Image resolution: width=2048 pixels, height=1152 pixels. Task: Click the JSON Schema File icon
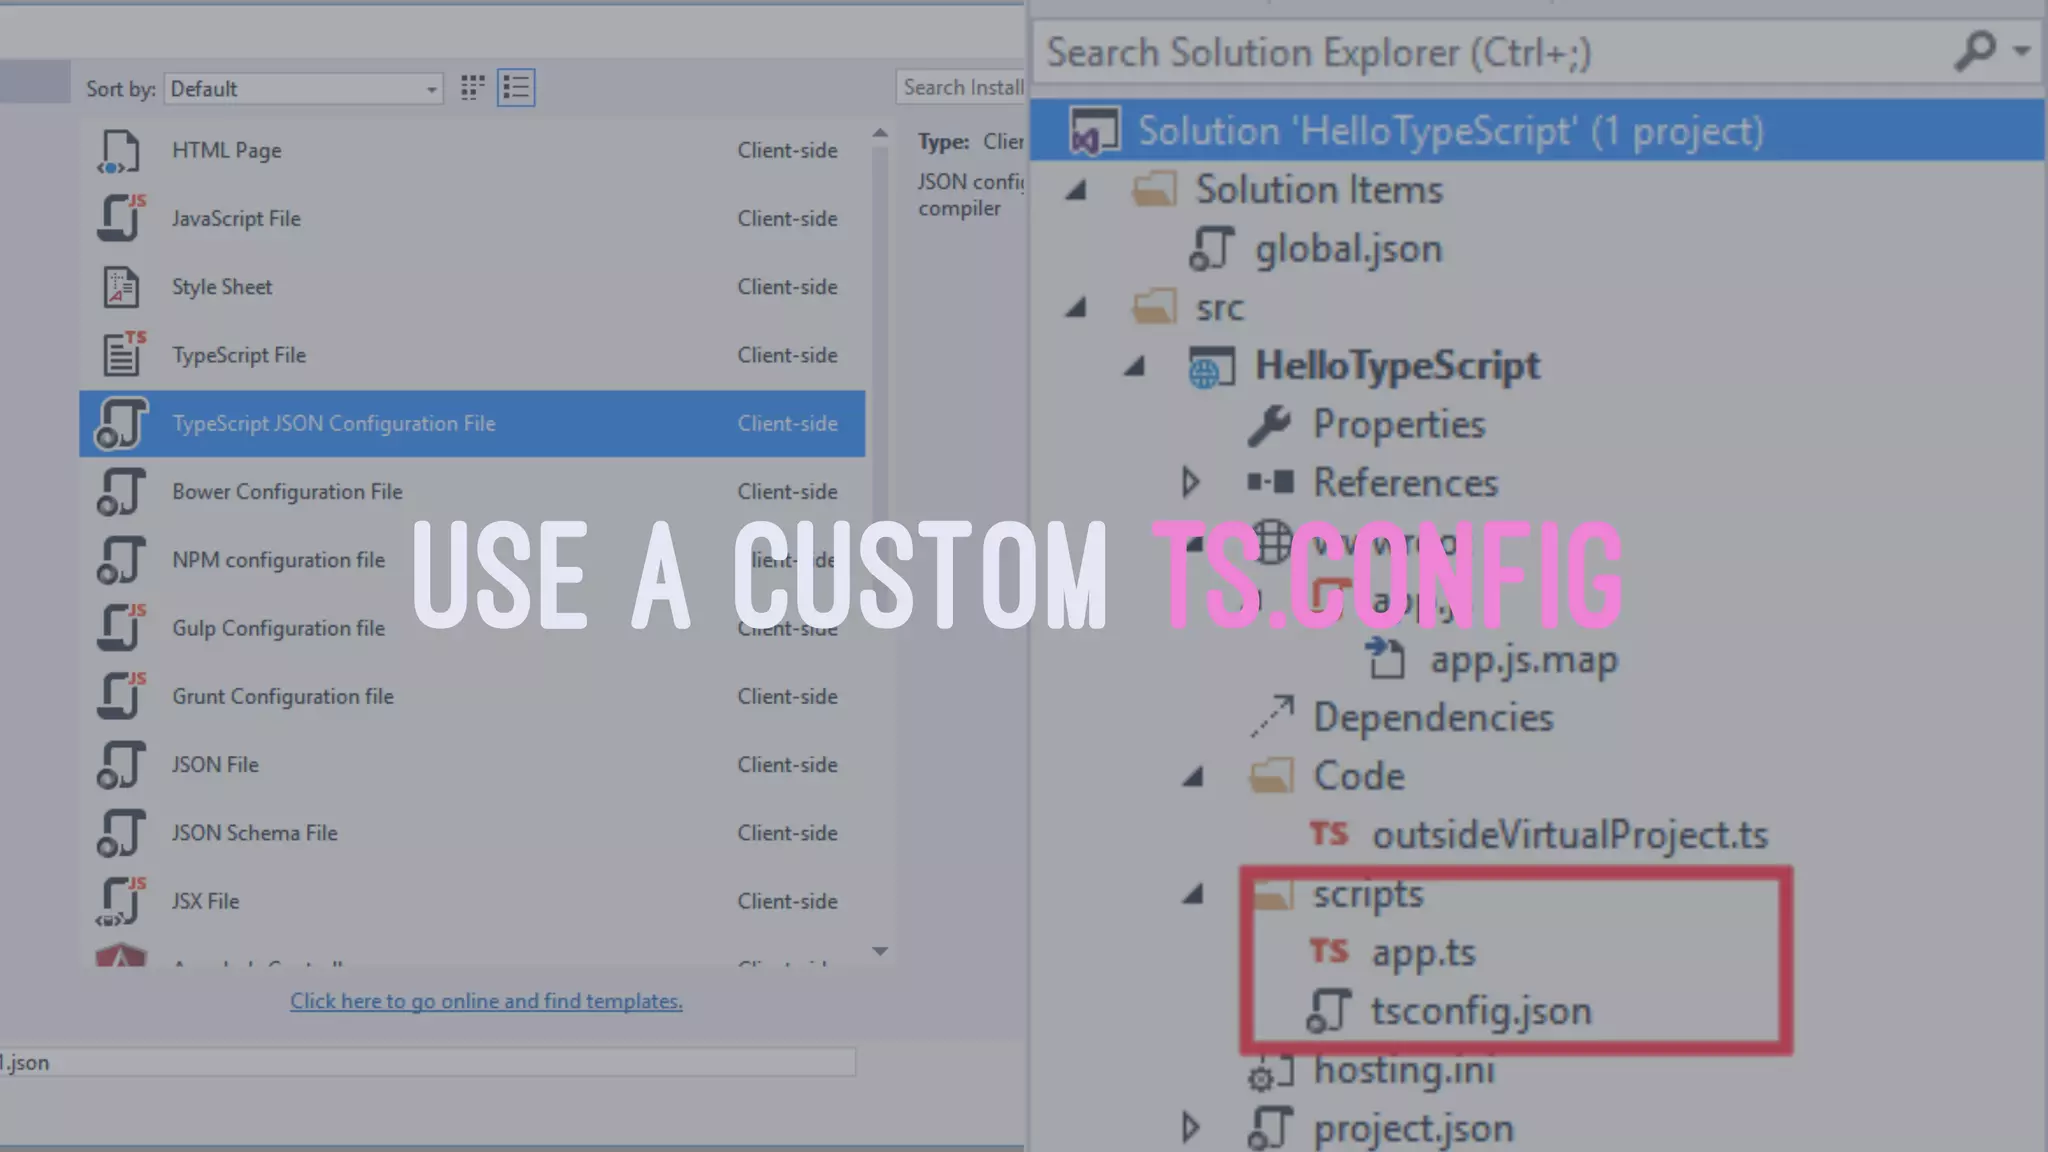[x=121, y=833]
